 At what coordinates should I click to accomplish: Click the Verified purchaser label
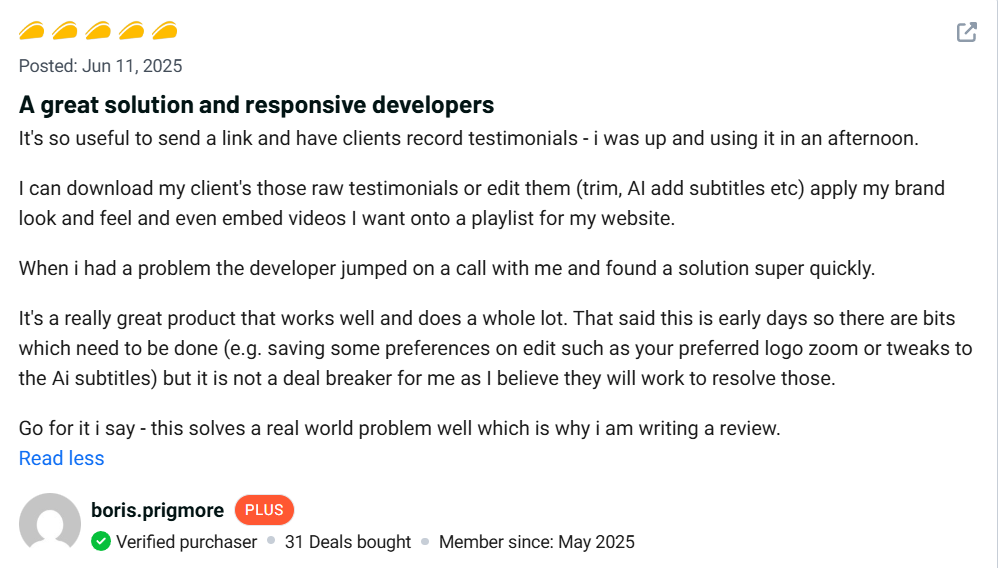186,542
